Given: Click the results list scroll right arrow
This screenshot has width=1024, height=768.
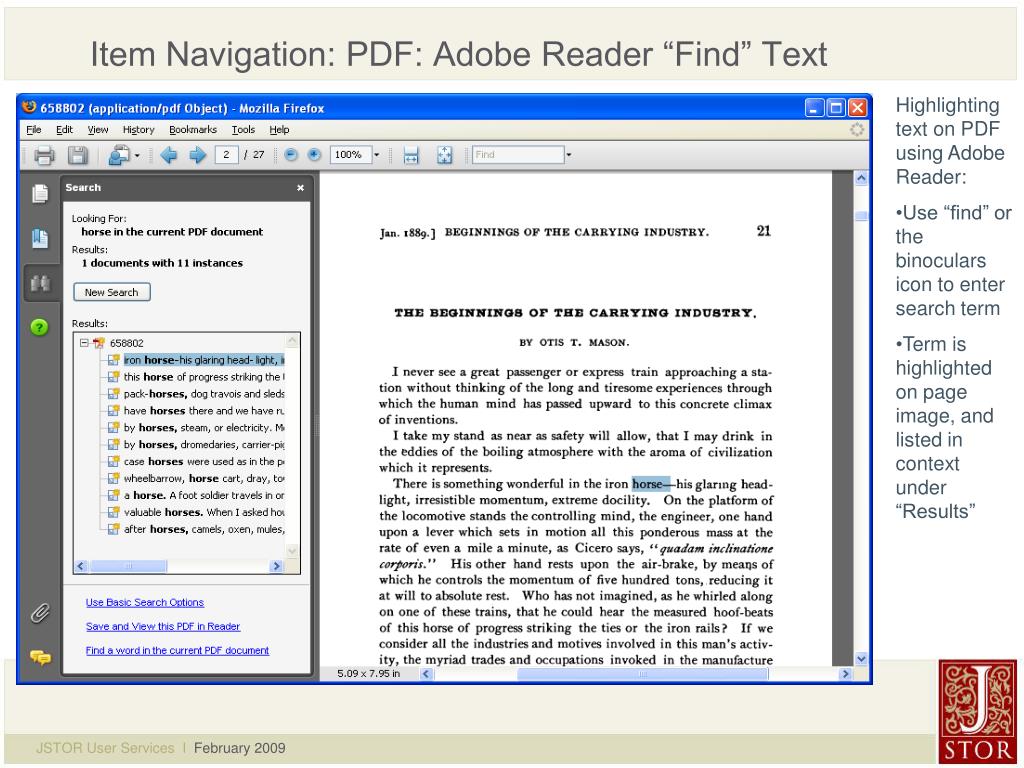Looking at the screenshot, I should [x=276, y=566].
